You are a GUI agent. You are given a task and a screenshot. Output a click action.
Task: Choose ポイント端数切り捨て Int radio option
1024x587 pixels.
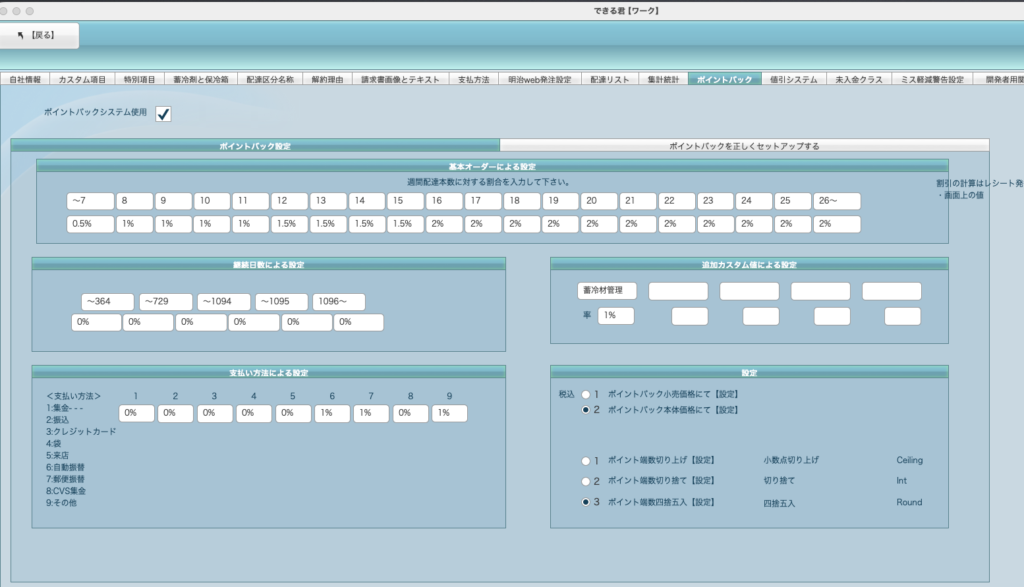pyautogui.click(x=587, y=481)
